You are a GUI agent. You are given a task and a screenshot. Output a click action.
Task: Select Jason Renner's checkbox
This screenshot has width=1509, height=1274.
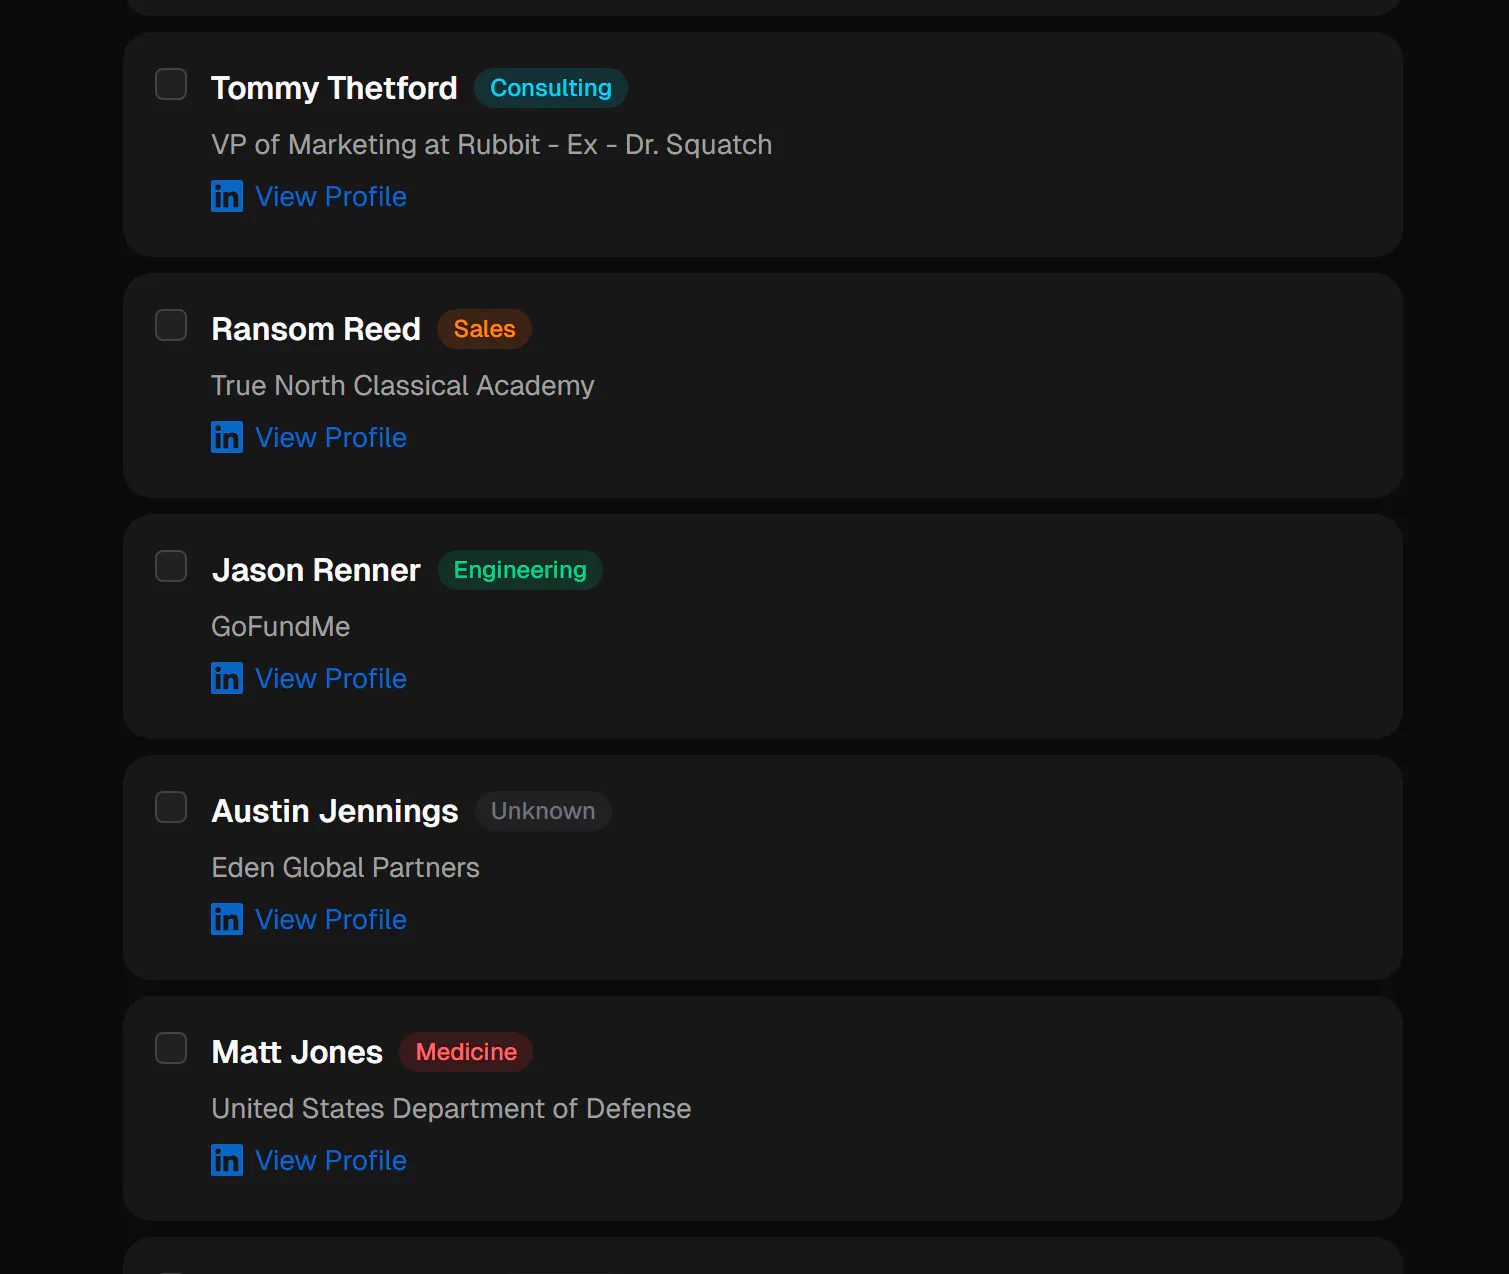(171, 566)
